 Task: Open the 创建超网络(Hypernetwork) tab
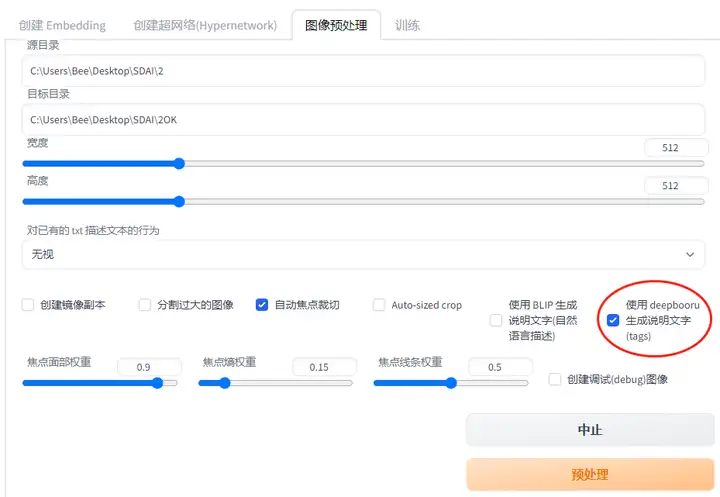pos(205,25)
